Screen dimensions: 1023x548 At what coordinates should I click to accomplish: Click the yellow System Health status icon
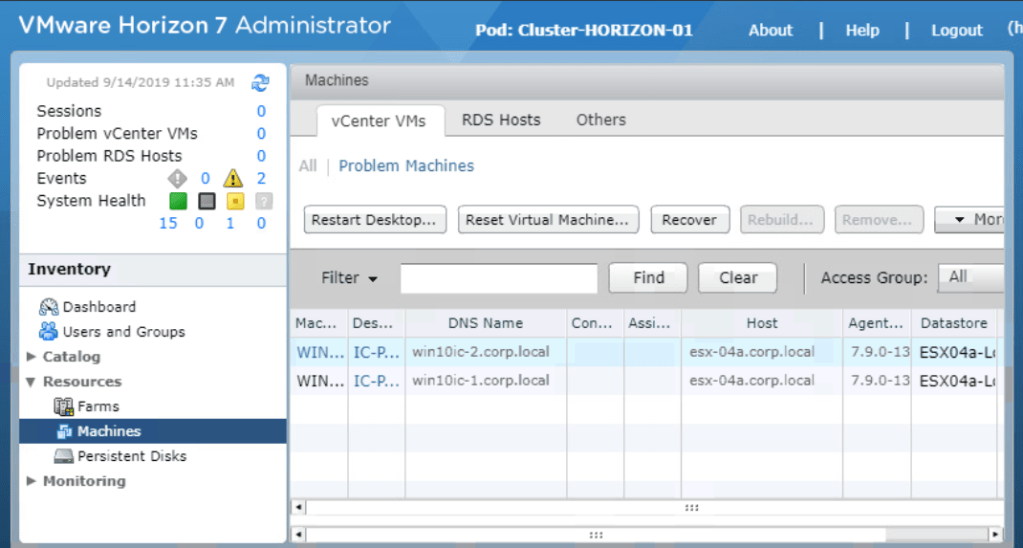(x=235, y=201)
